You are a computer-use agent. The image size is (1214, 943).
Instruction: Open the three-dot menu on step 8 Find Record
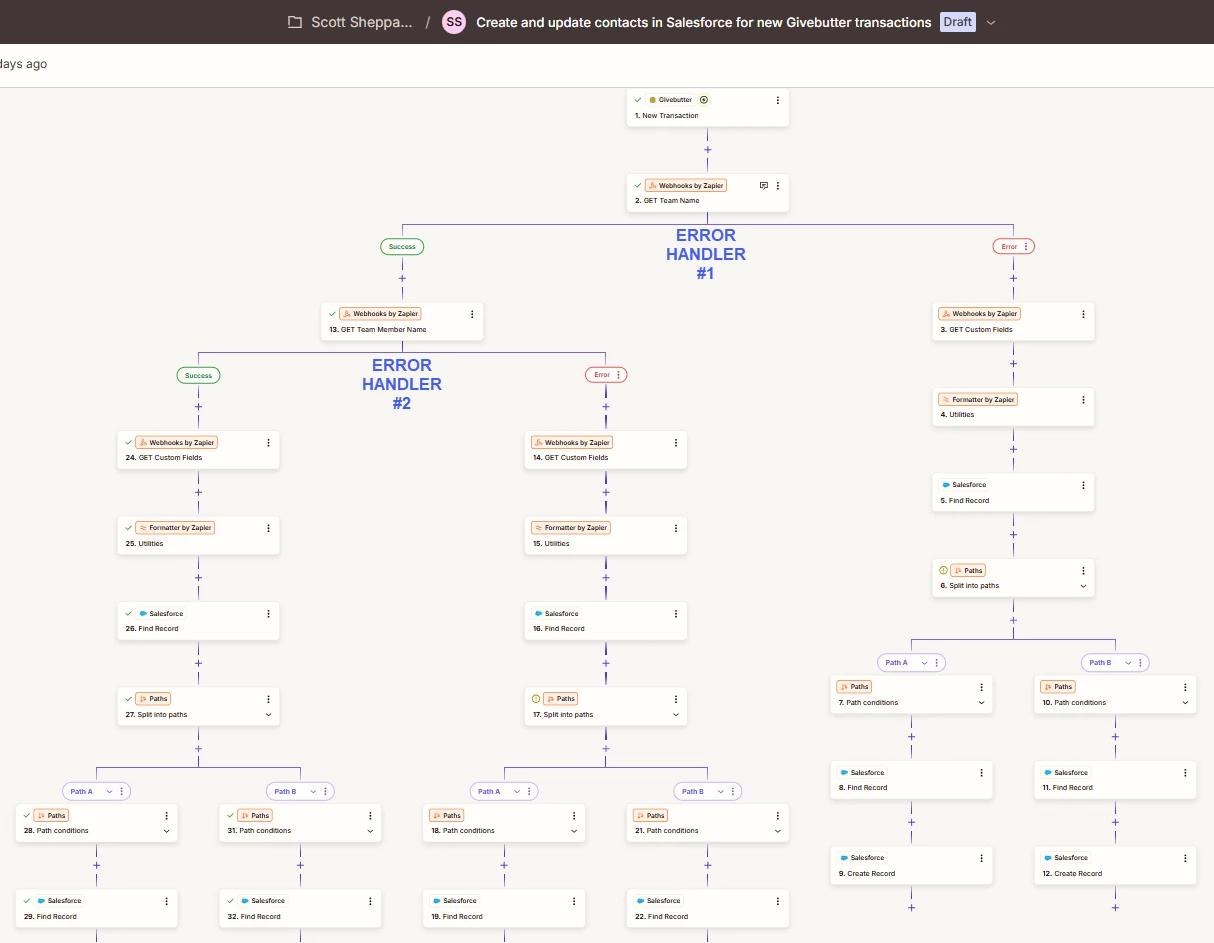(x=981, y=773)
